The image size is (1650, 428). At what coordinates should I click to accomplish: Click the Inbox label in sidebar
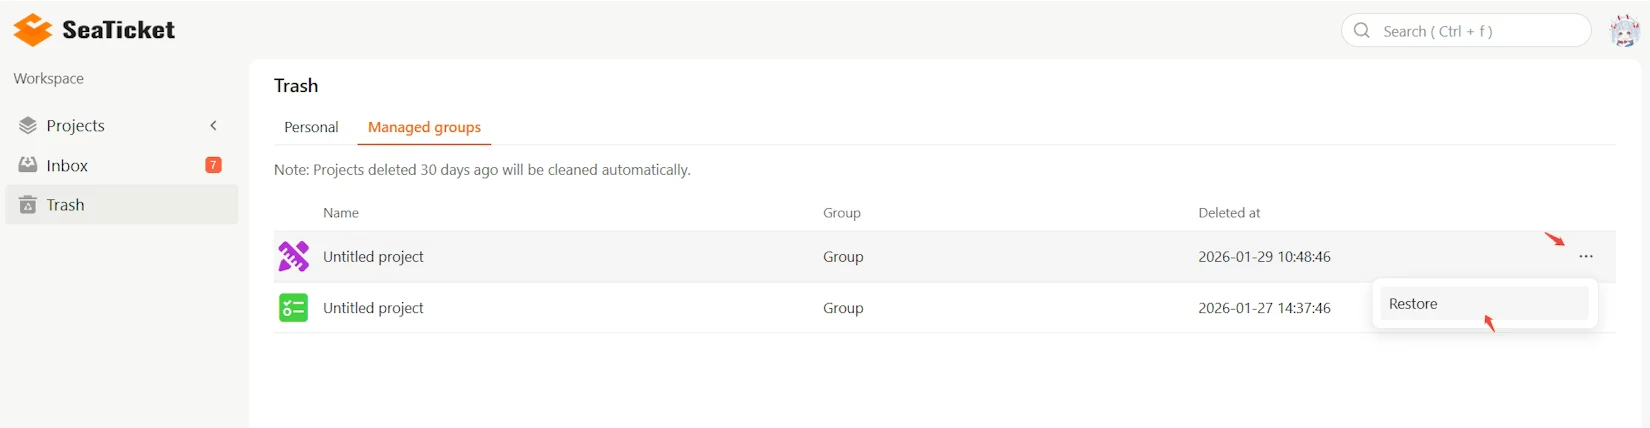[x=67, y=165]
